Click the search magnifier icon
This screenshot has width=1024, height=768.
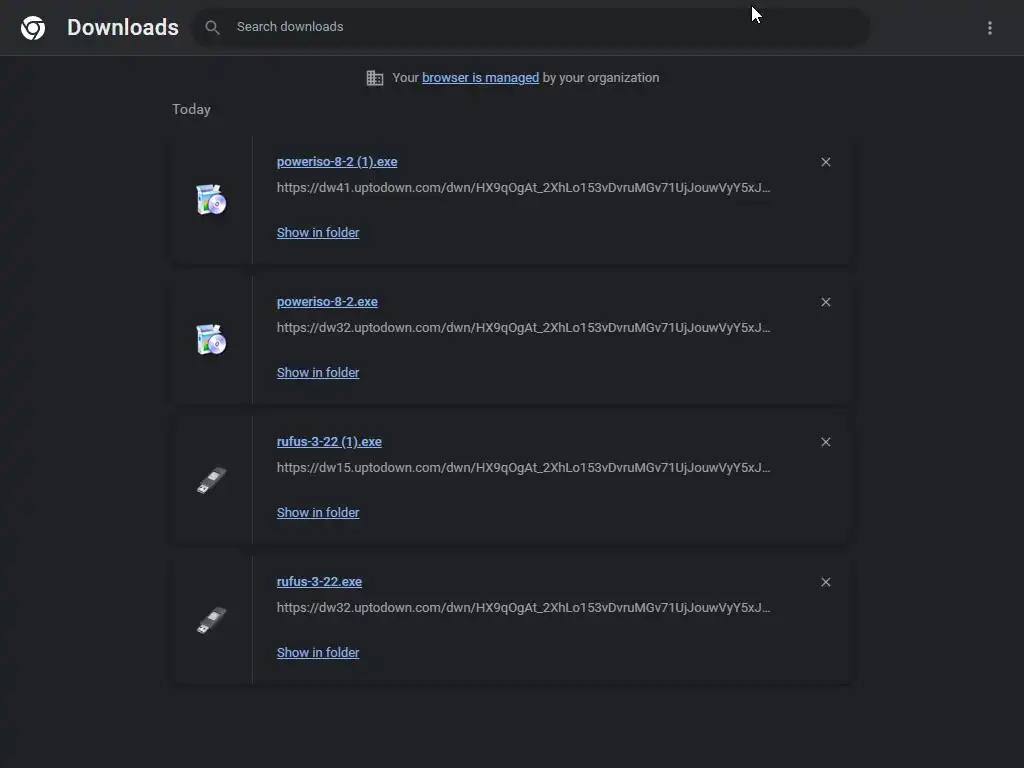tap(212, 28)
